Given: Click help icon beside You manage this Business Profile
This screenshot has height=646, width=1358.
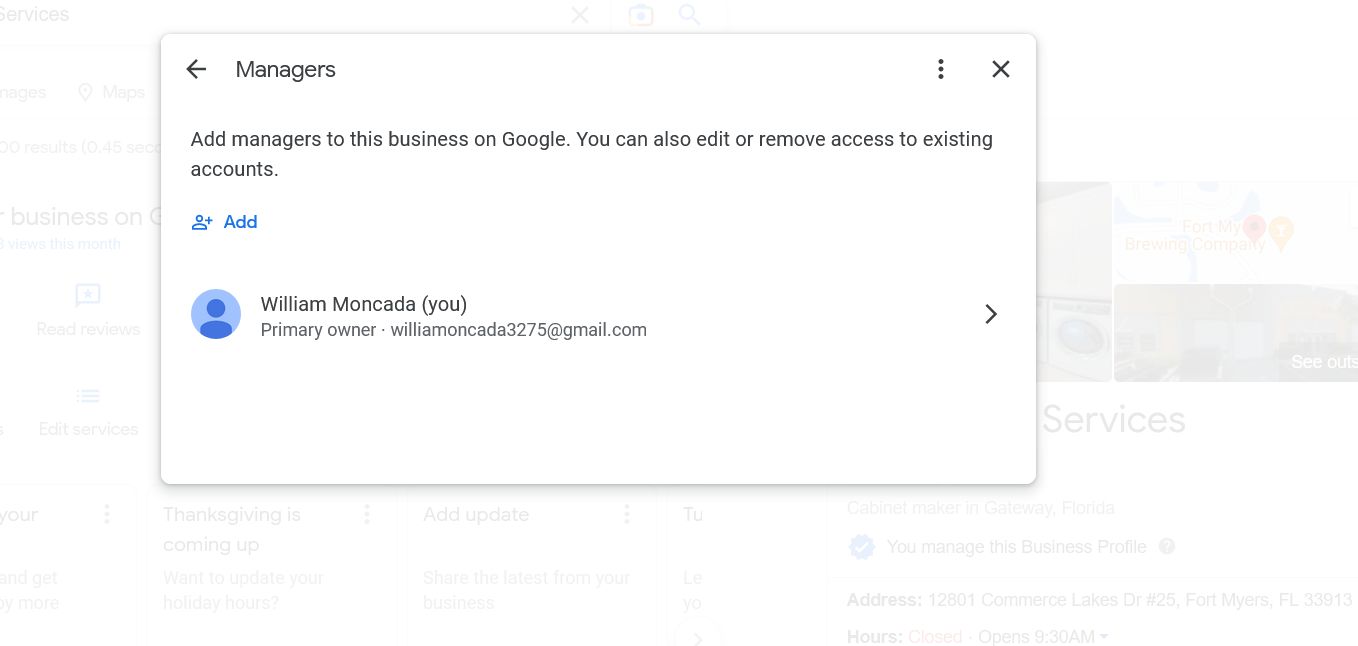Looking at the screenshot, I should click(1166, 547).
